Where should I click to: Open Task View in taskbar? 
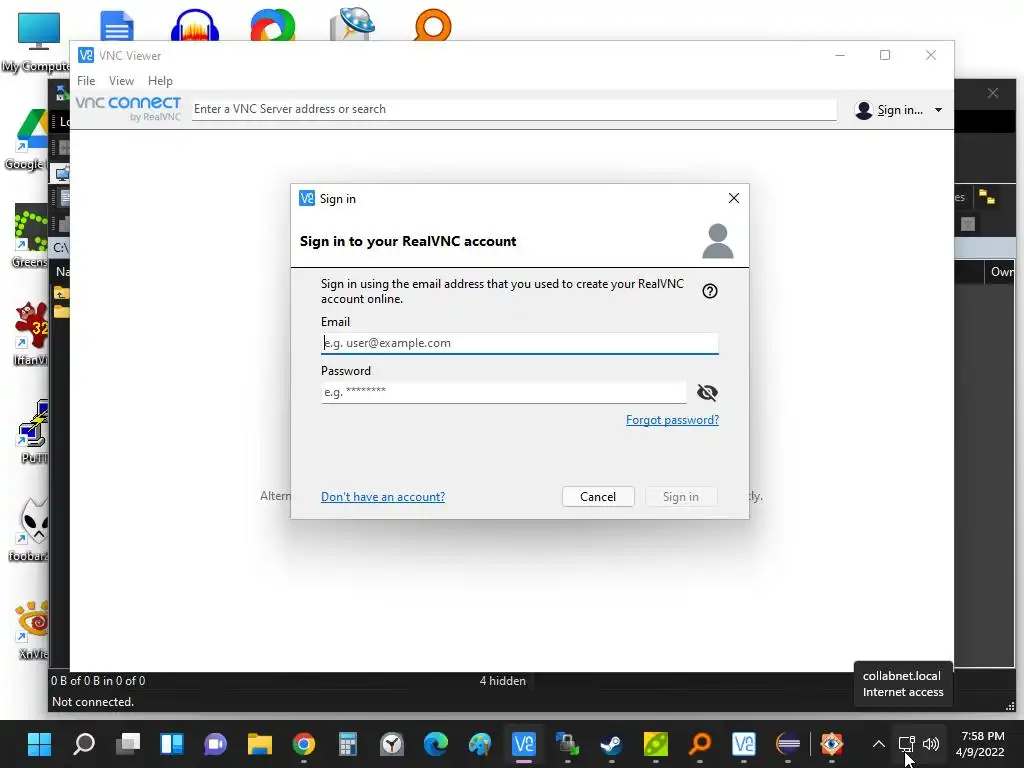point(127,744)
